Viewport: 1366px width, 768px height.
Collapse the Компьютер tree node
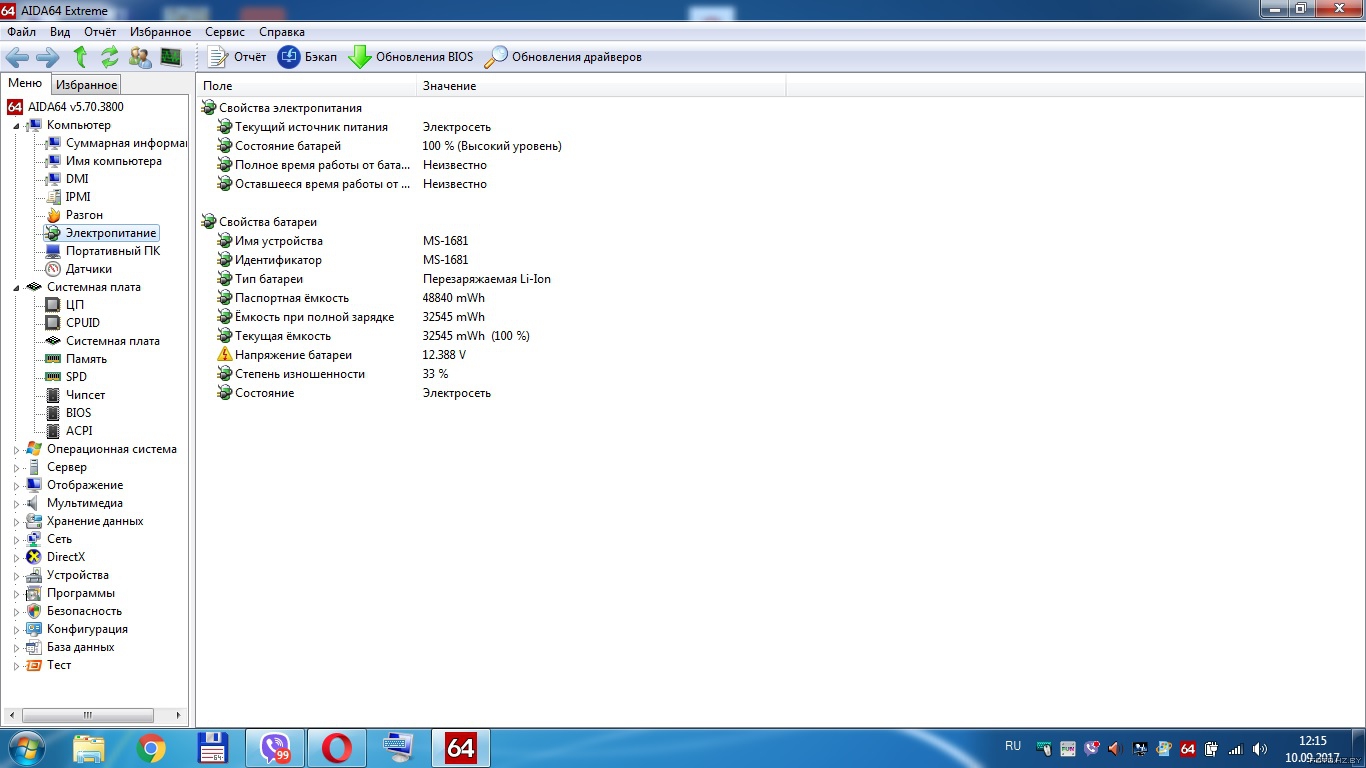16,126
